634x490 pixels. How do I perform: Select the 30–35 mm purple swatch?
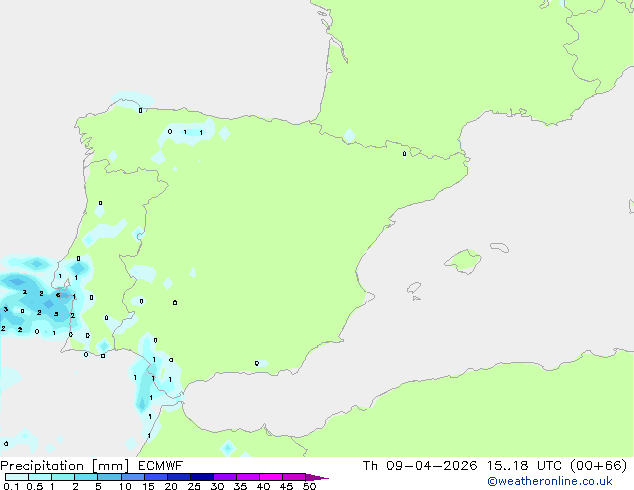pos(225,477)
